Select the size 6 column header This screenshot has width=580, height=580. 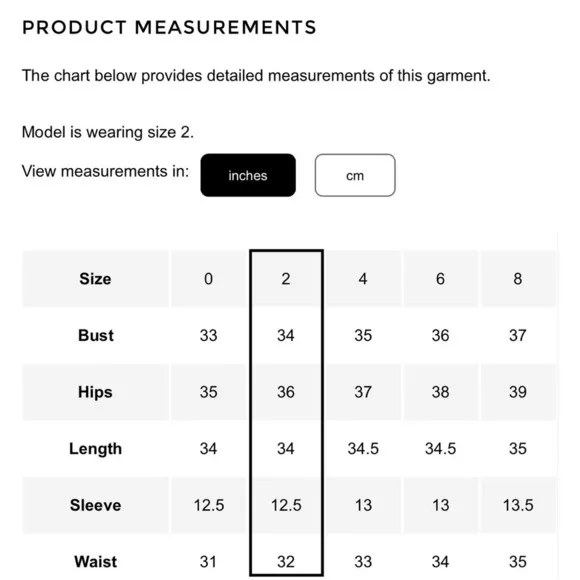tap(440, 279)
